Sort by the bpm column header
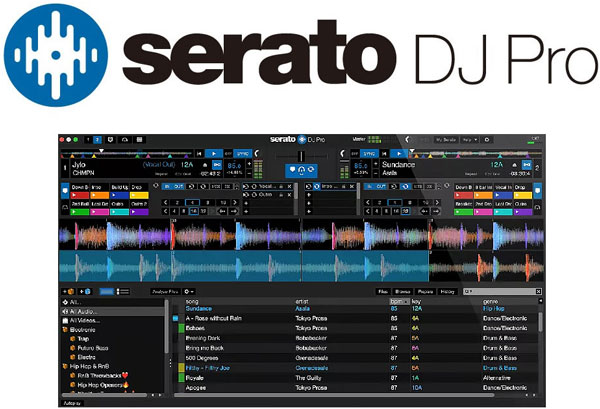 pos(399,301)
